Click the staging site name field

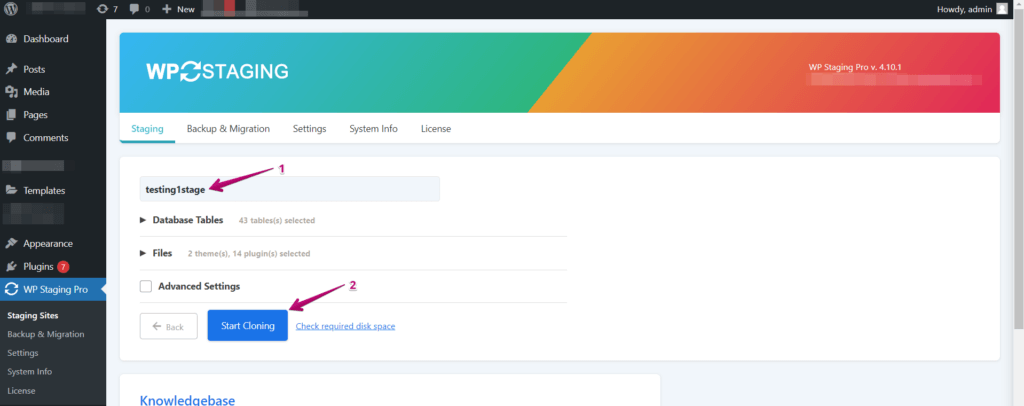(x=289, y=189)
